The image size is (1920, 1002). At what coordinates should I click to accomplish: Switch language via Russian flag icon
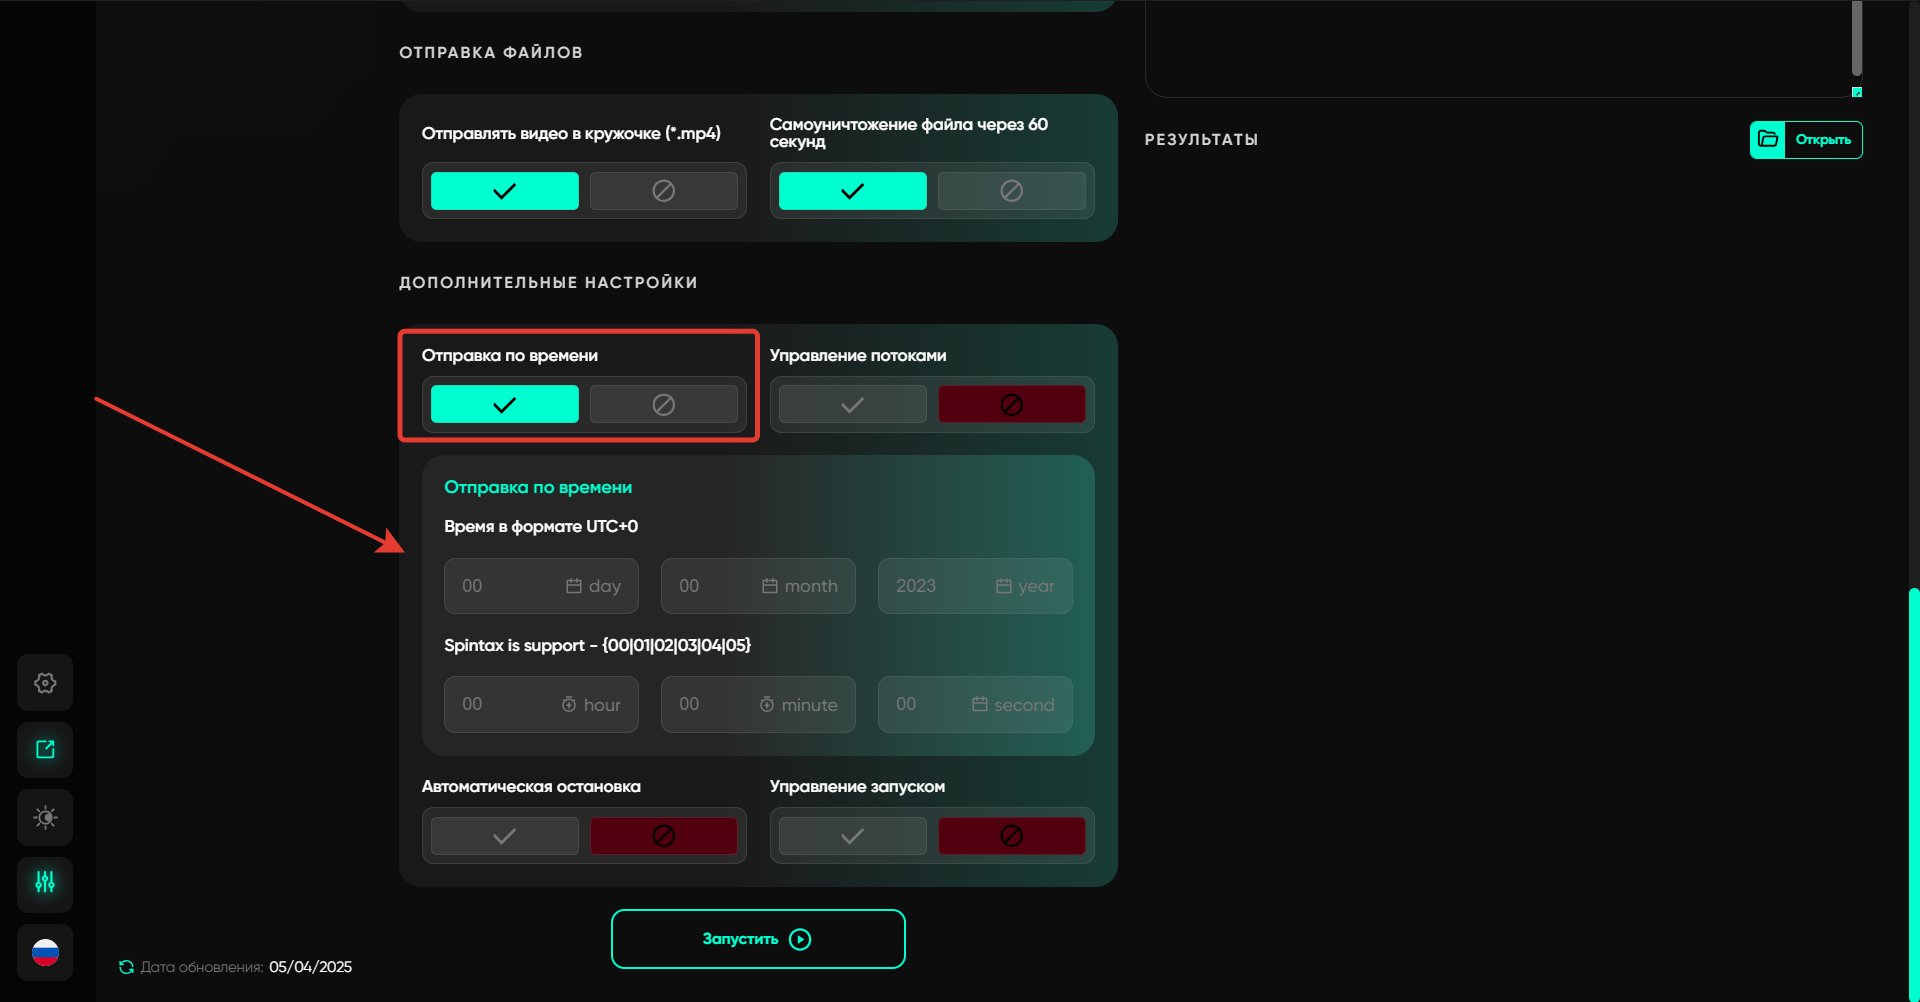[45, 952]
